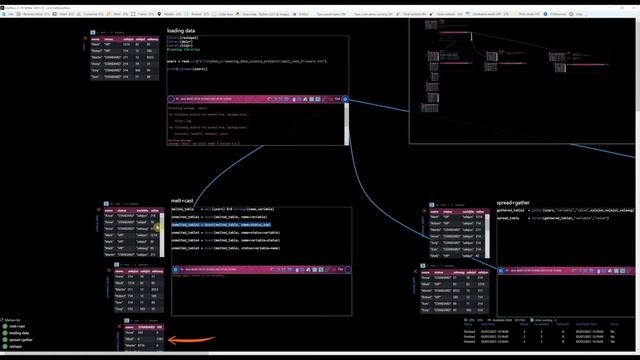The width and height of the screenshot is (640, 360).
Task: Close lower table beside spread+gather
Action: (x=415, y=271)
